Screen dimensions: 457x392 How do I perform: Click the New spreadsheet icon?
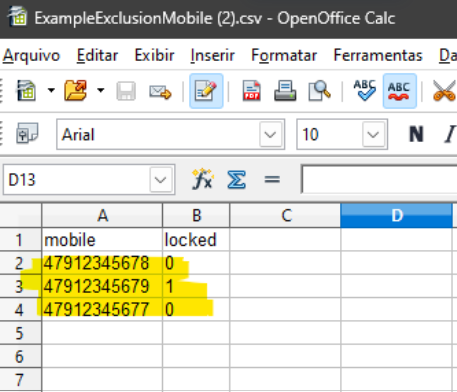click(x=26, y=90)
